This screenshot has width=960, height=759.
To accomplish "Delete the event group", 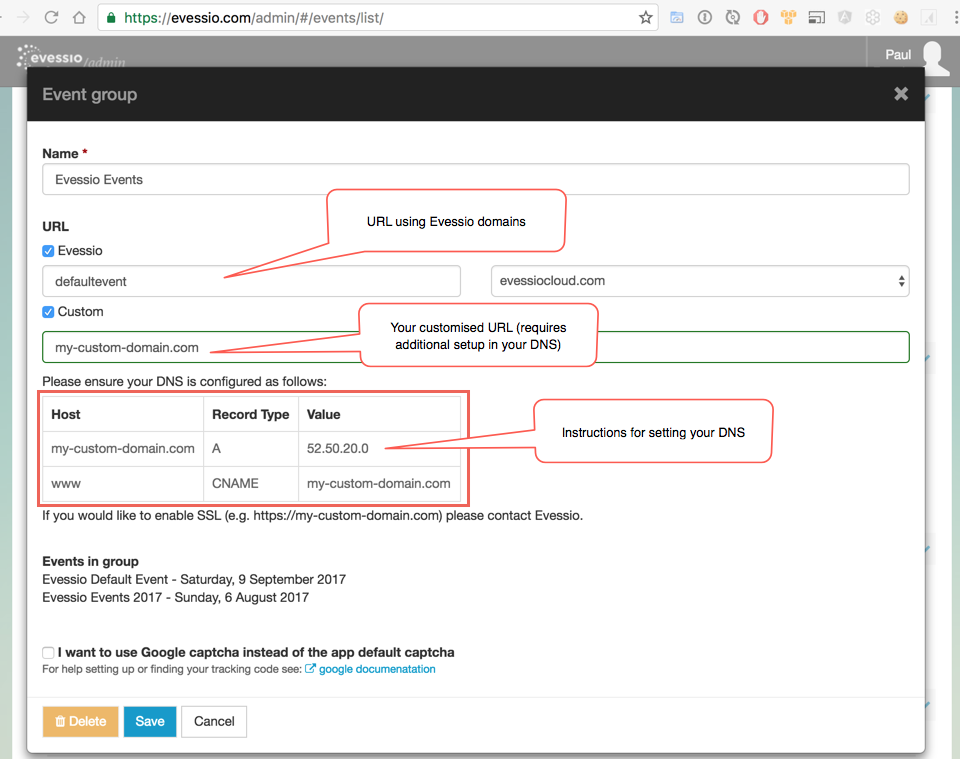I will coord(80,721).
